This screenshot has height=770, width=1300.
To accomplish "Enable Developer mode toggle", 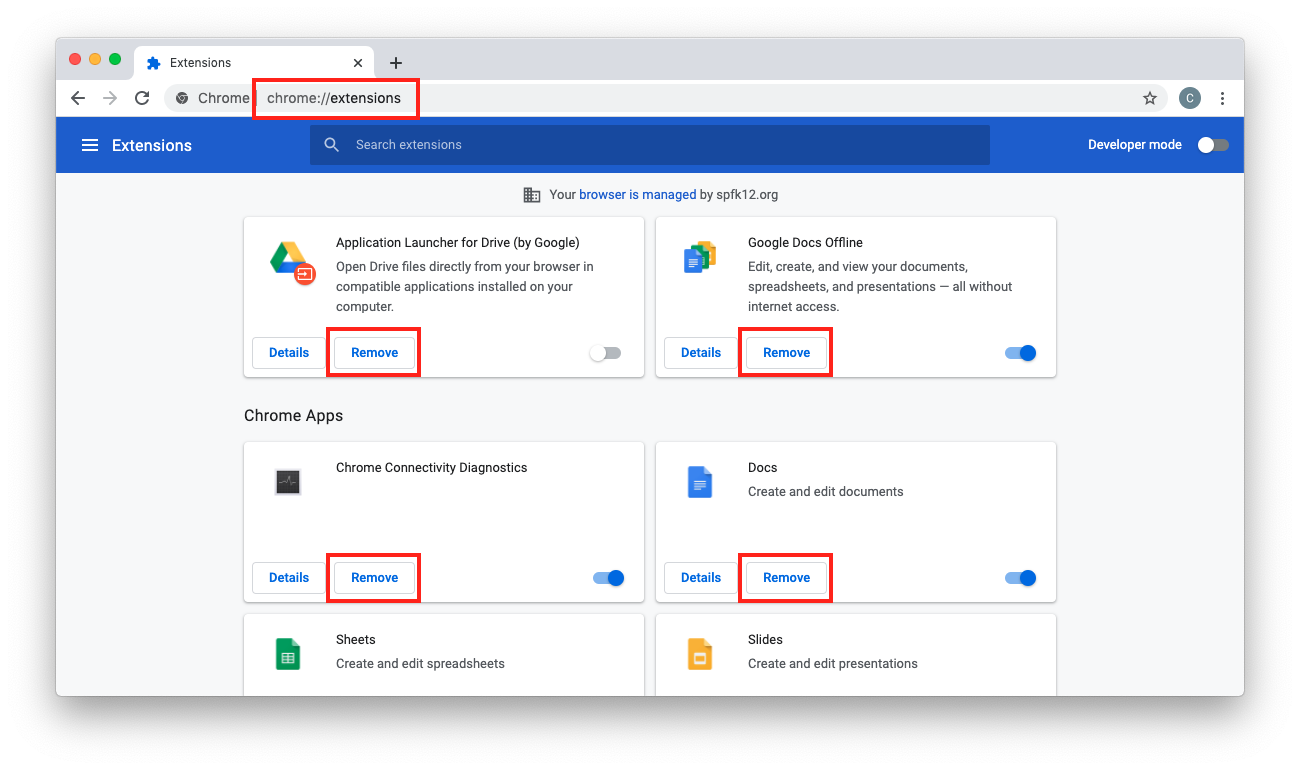I will point(1212,145).
